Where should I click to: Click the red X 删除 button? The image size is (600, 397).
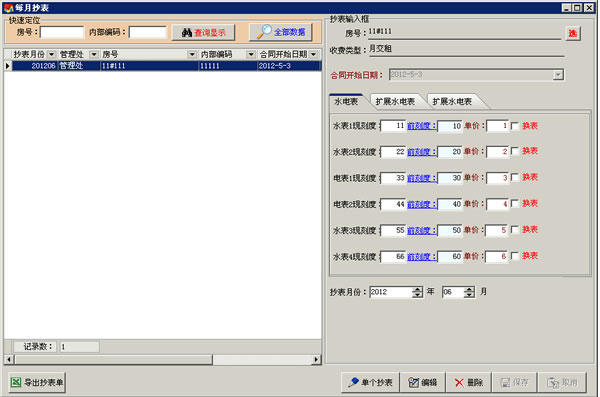(468, 382)
